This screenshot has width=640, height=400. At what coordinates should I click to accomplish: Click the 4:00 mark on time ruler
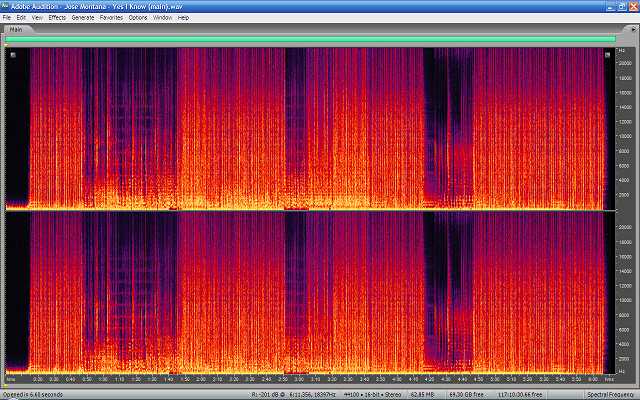tap(397, 379)
